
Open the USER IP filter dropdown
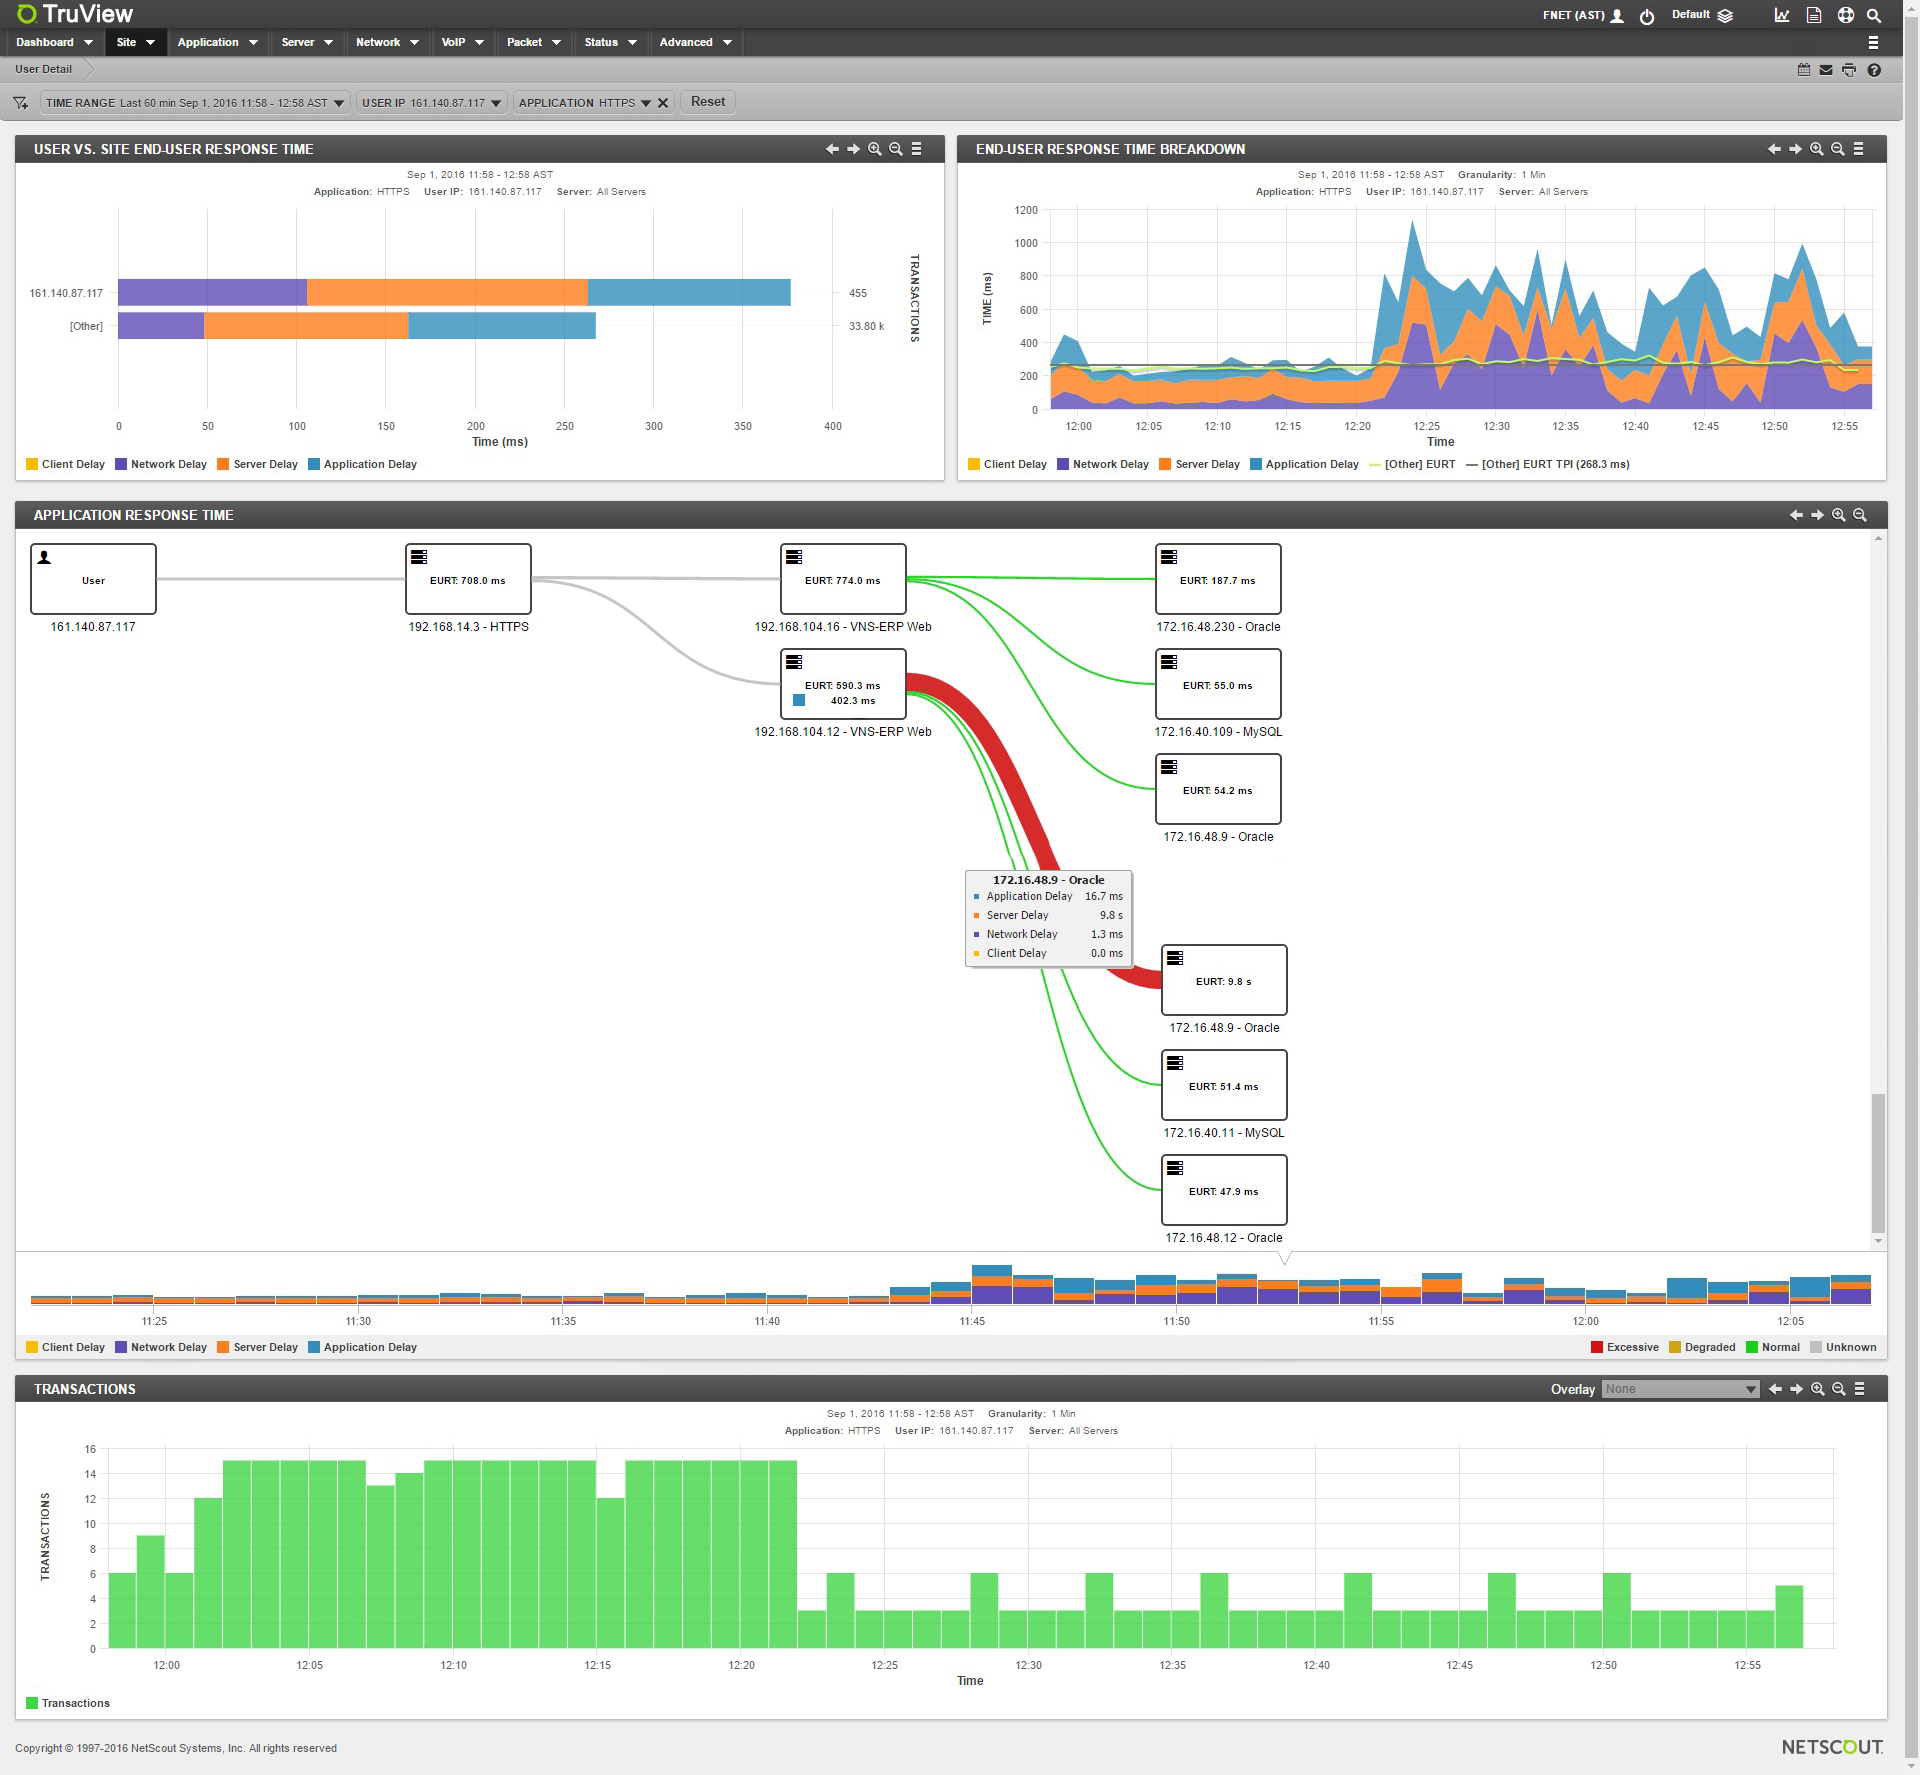coord(431,103)
